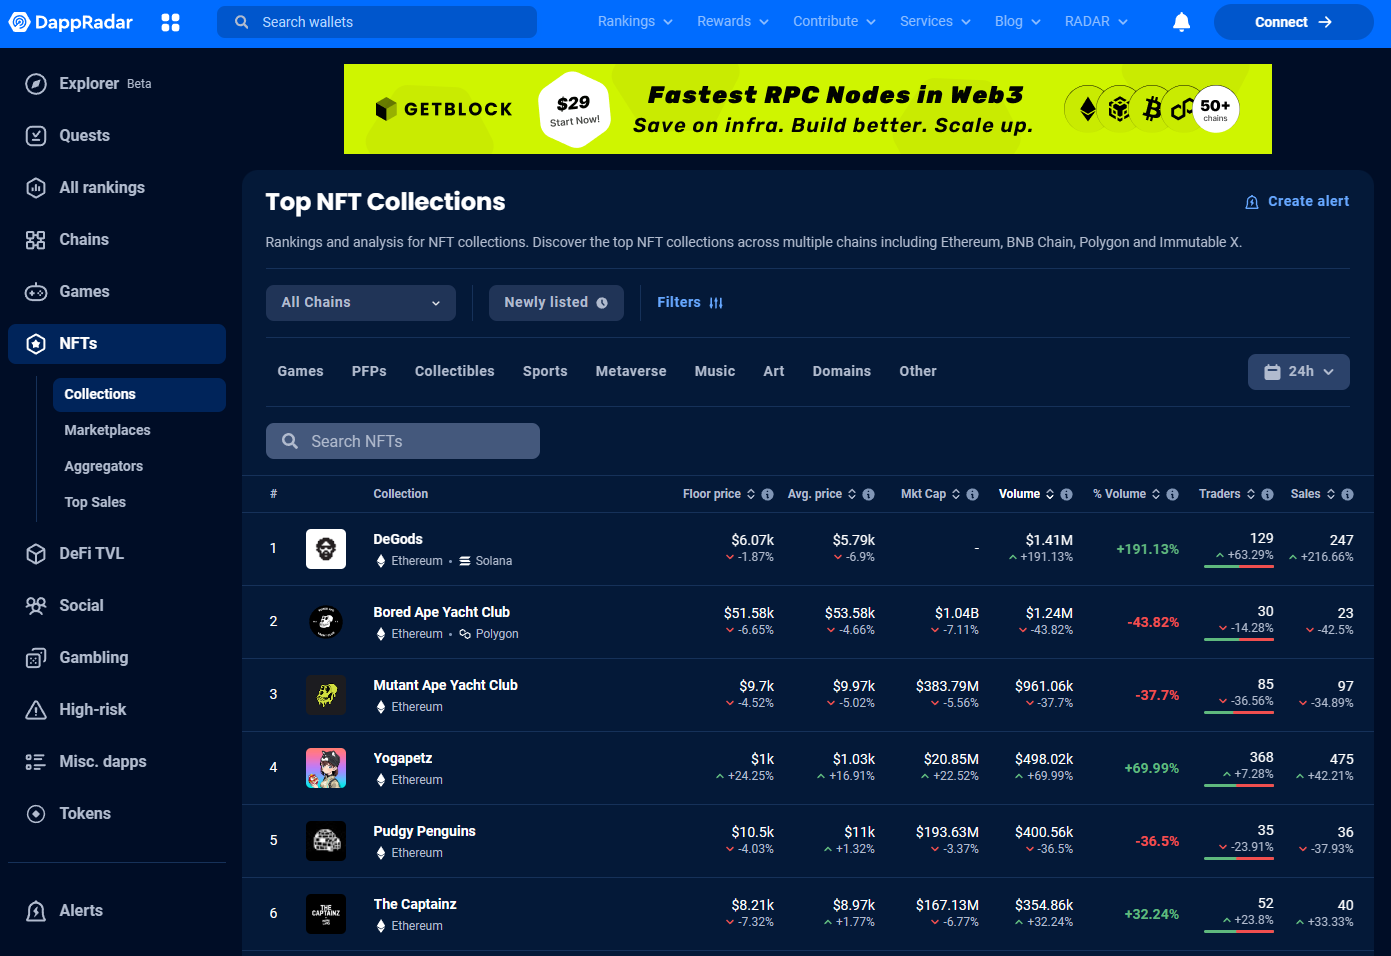Select Other category tab
The image size is (1391, 956).
click(918, 371)
